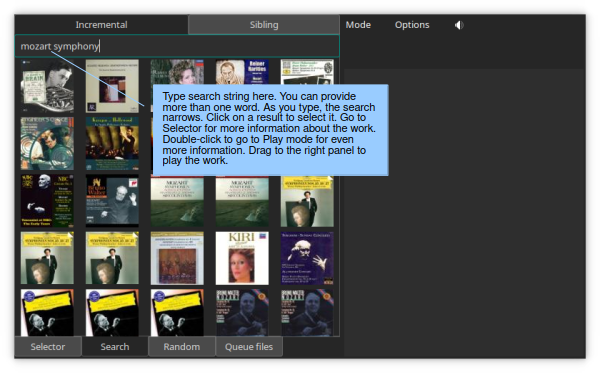Image resolution: width=601 pixels, height=373 pixels.
Task: Select the NBC Toscanini Early Years album
Action: click(x=47, y=201)
